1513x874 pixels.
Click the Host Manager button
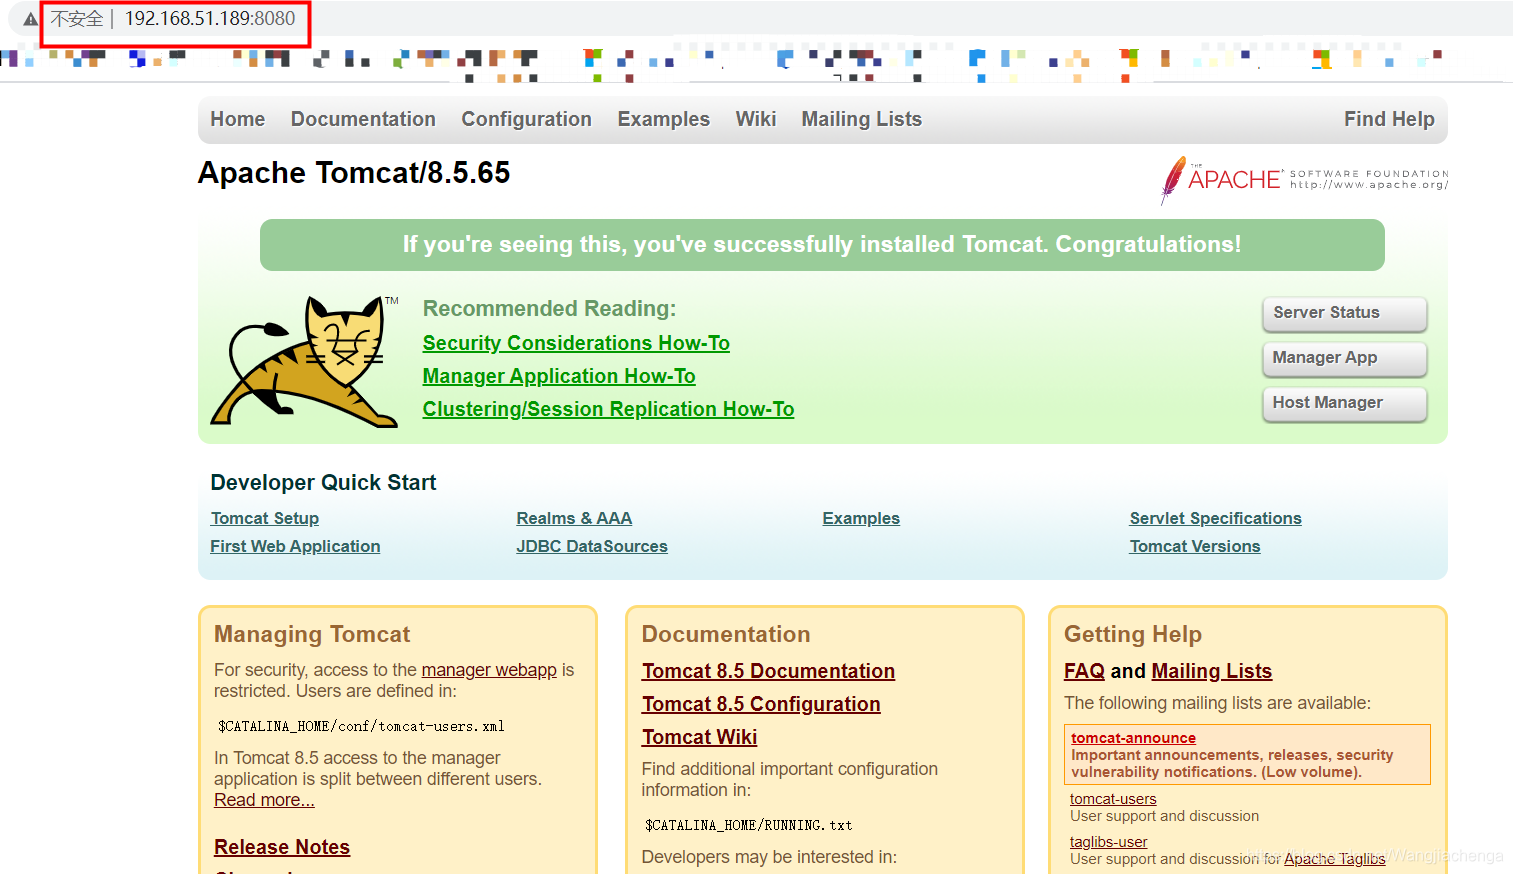[1344, 403]
